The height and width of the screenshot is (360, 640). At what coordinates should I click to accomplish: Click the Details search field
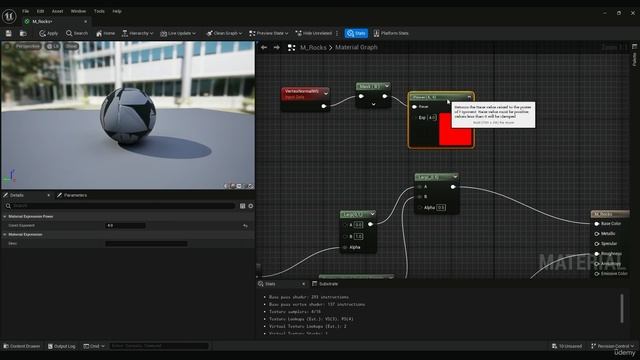(121, 206)
